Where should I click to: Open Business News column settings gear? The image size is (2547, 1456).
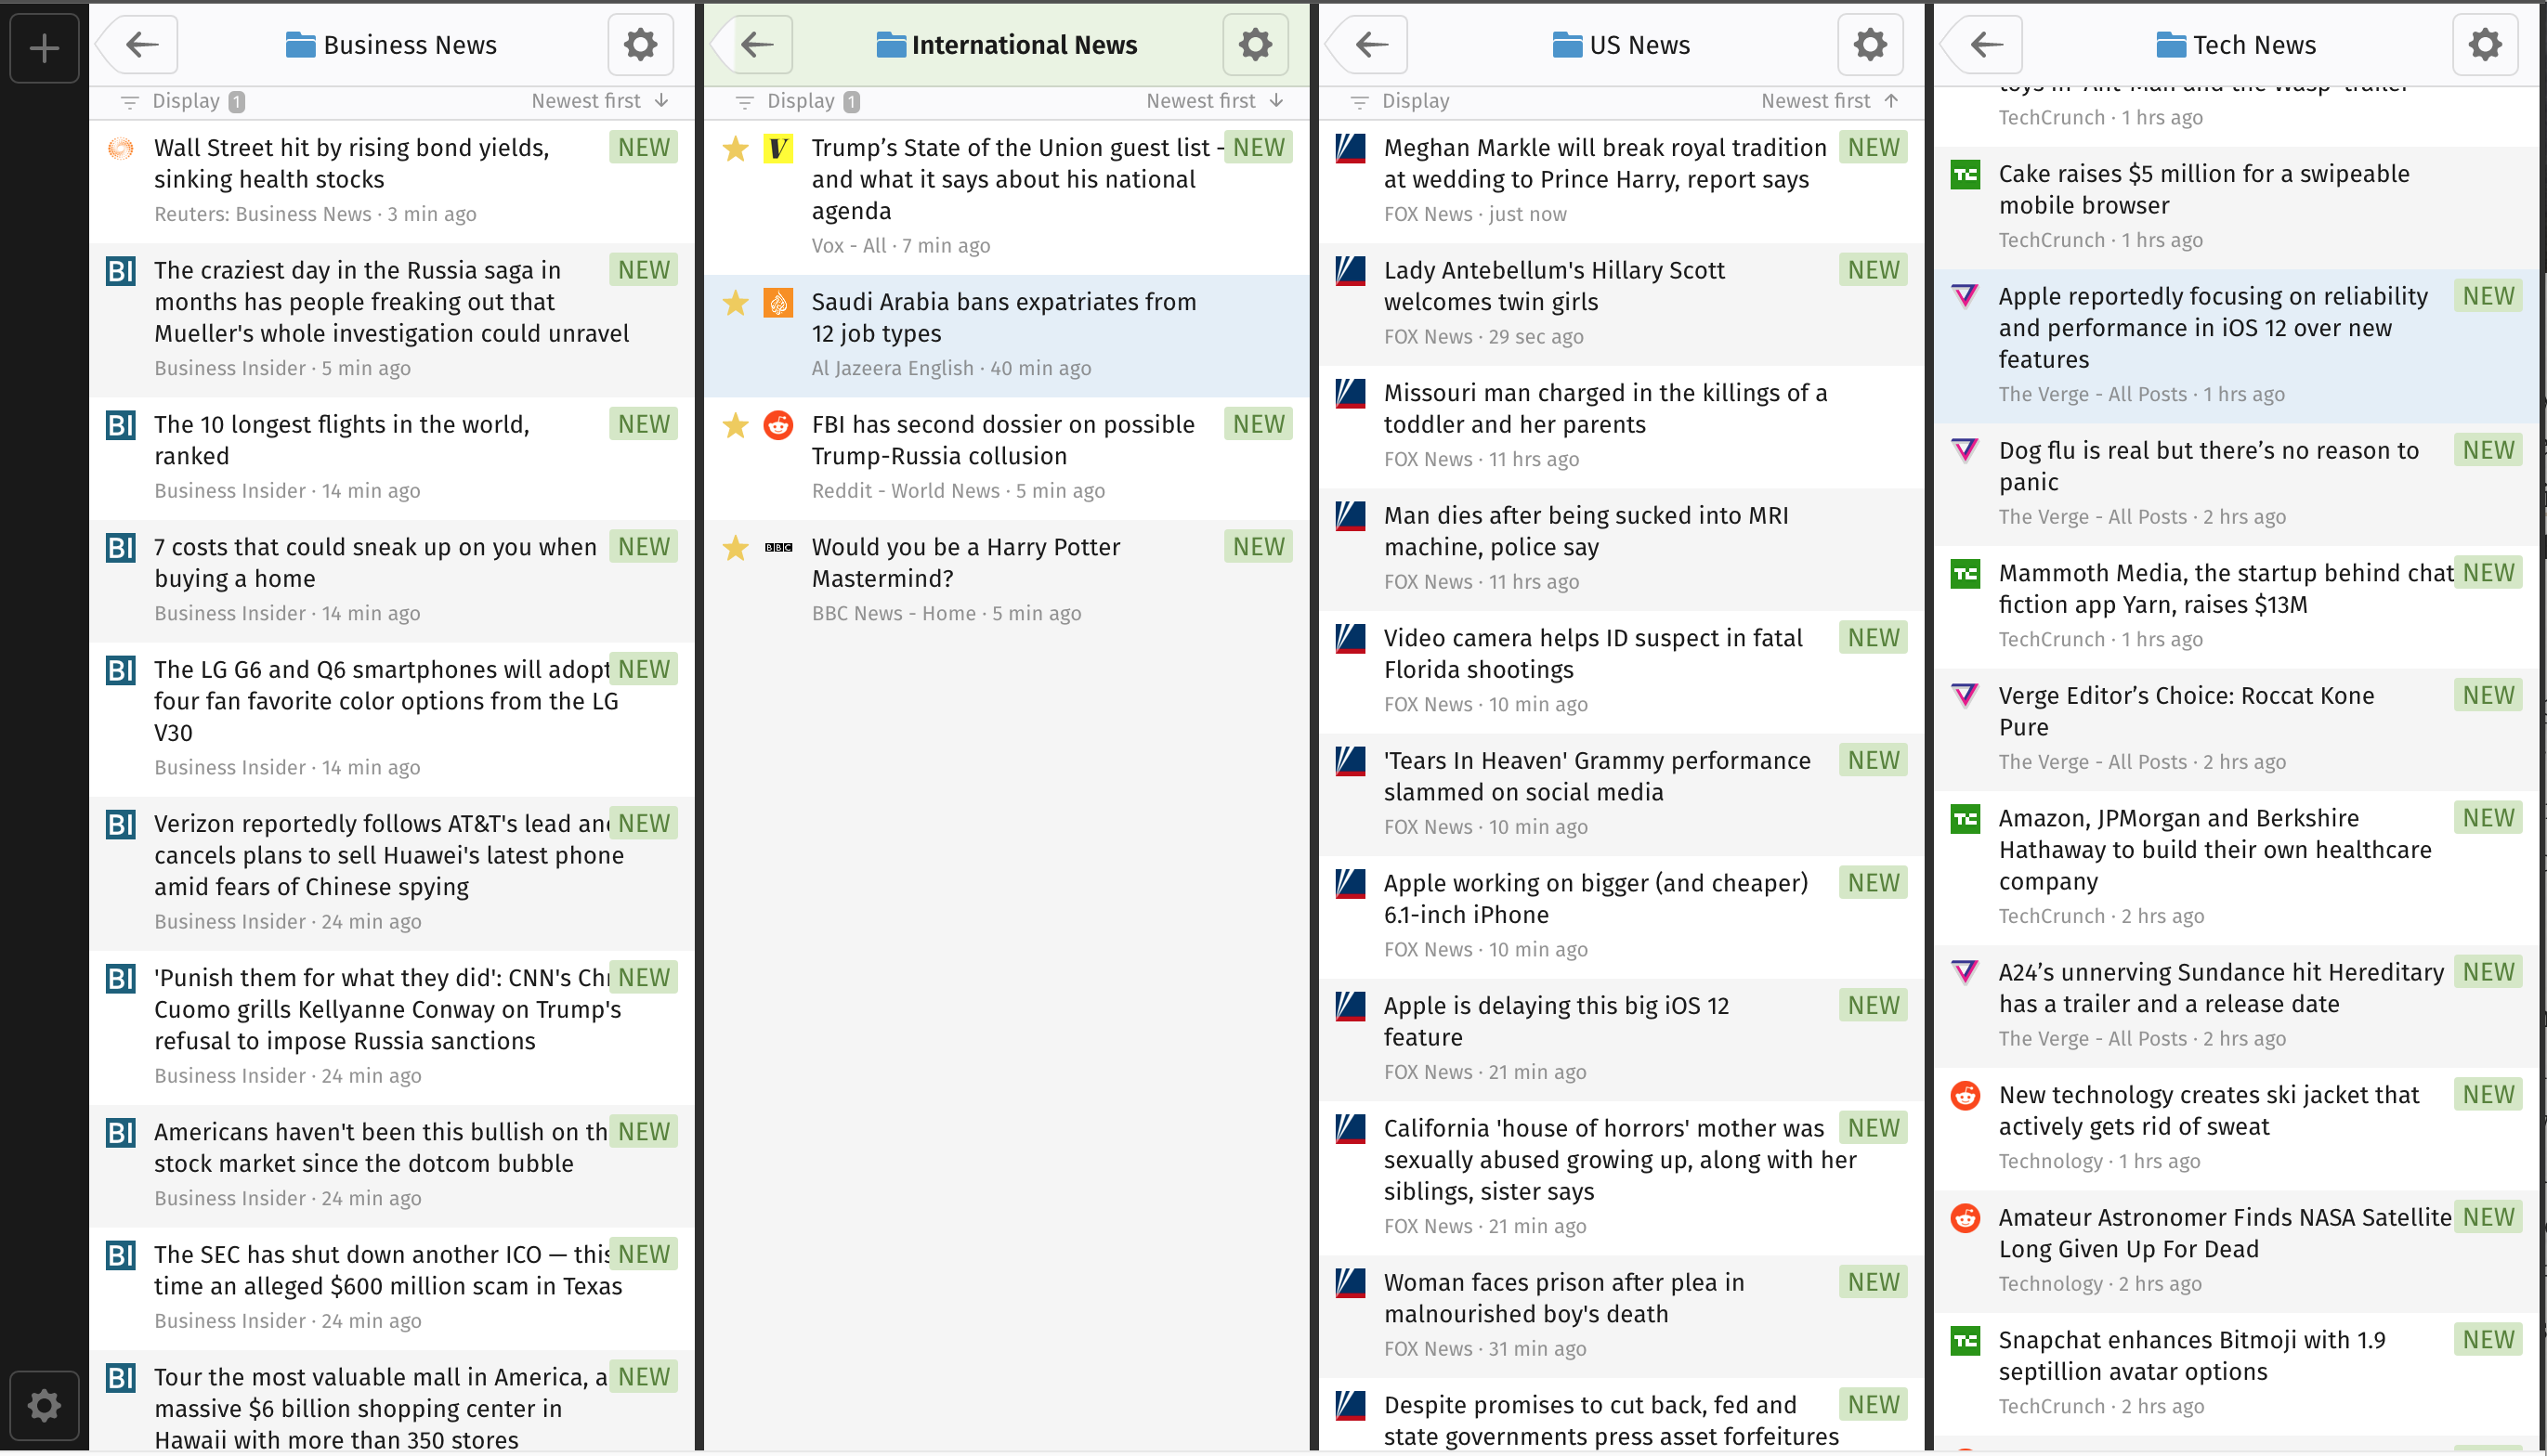point(640,44)
